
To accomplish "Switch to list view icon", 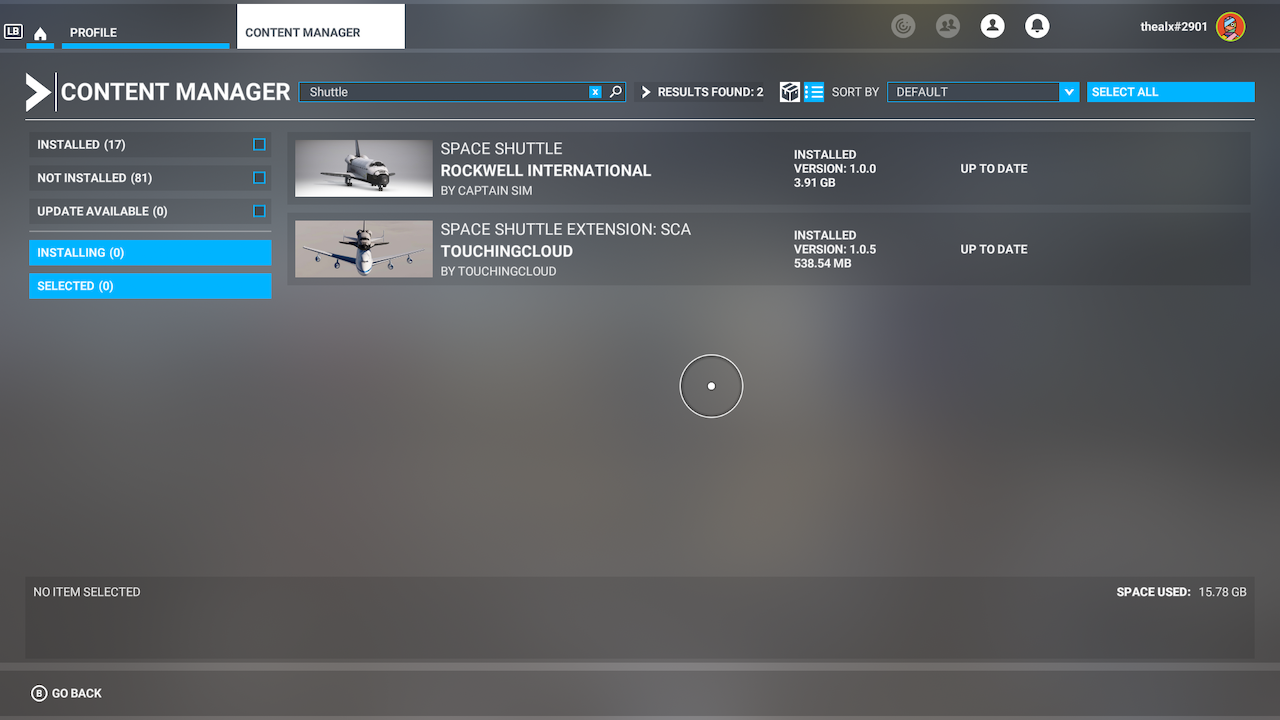I will pyautogui.click(x=814, y=92).
